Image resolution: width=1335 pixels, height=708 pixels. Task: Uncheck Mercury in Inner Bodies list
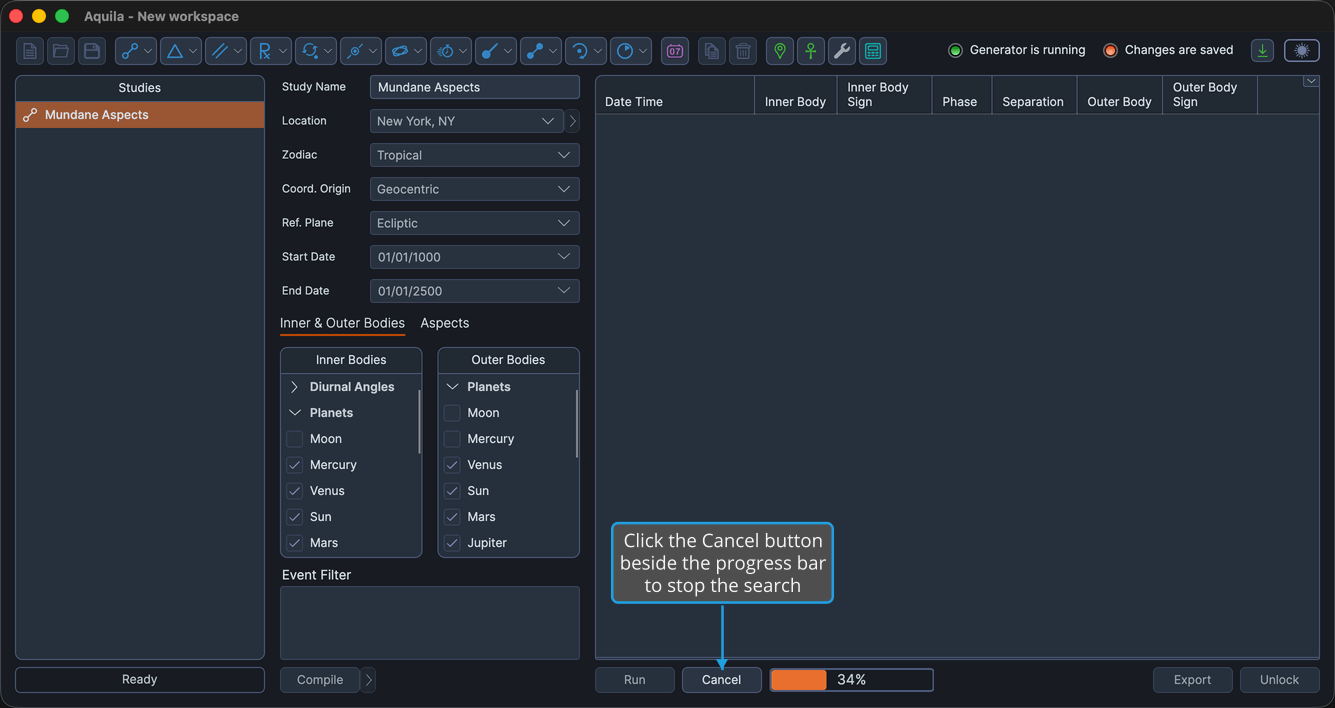click(x=294, y=465)
